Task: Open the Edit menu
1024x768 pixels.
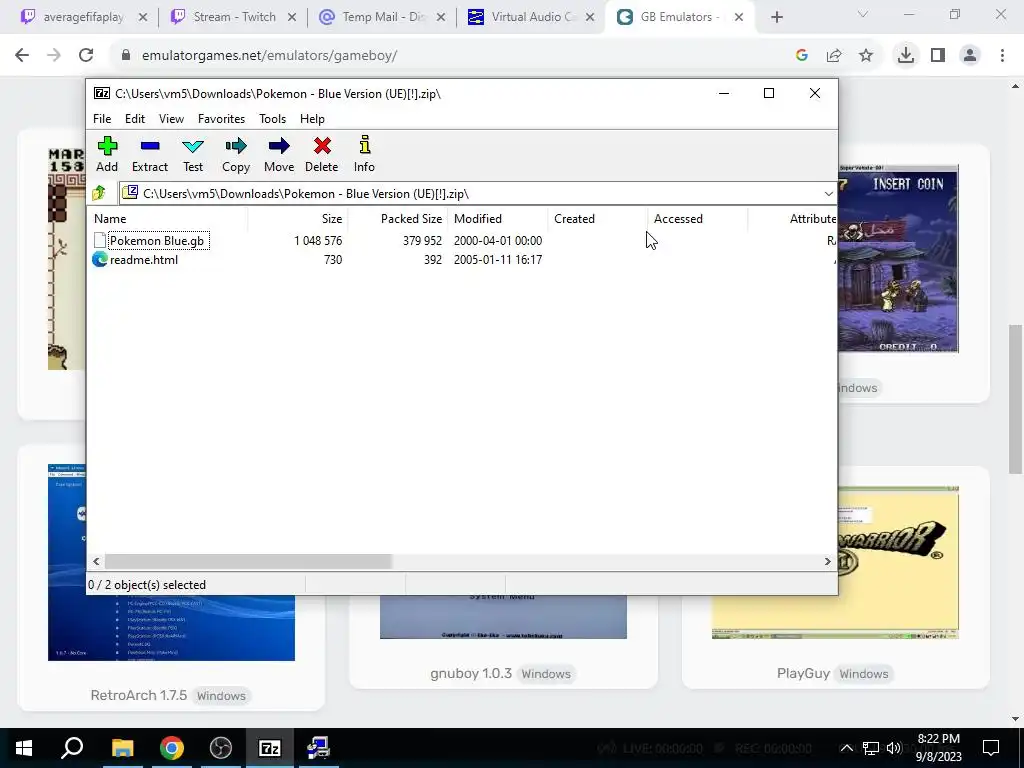Action: [135, 119]
